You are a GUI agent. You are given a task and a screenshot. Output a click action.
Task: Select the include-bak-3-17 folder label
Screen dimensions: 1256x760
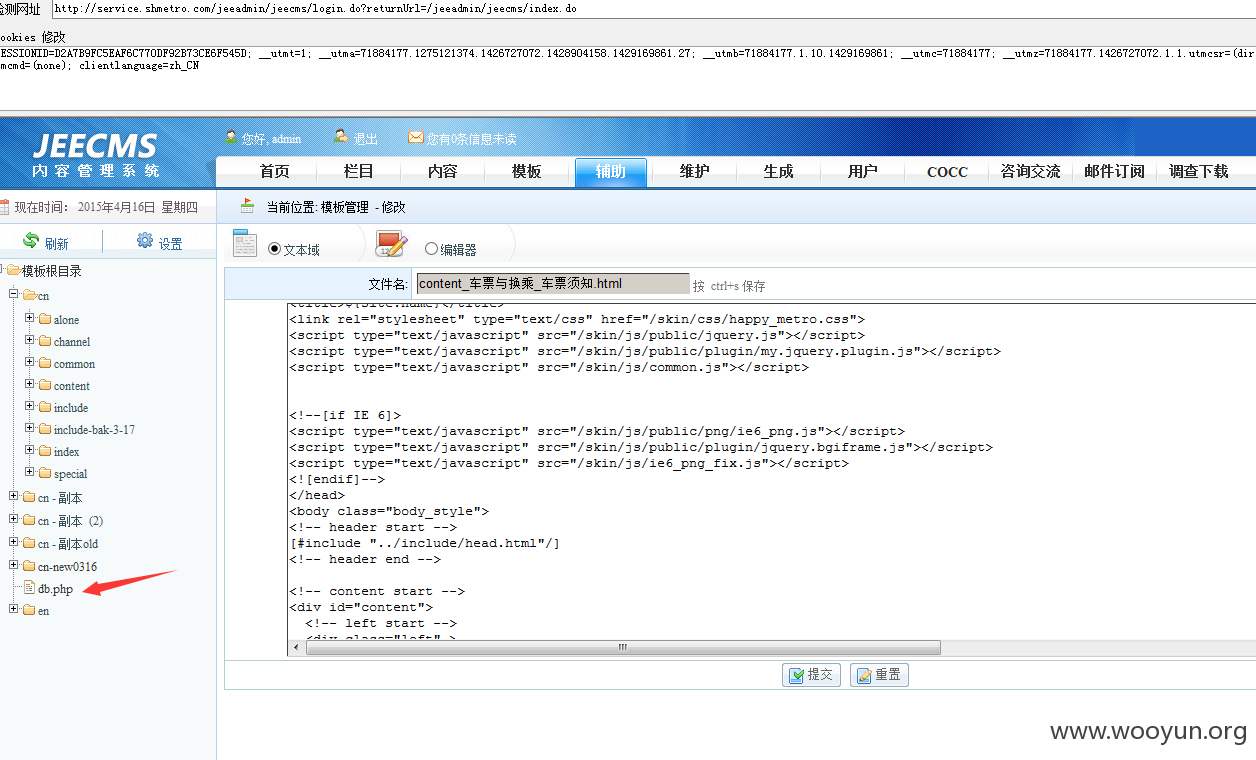94,430
